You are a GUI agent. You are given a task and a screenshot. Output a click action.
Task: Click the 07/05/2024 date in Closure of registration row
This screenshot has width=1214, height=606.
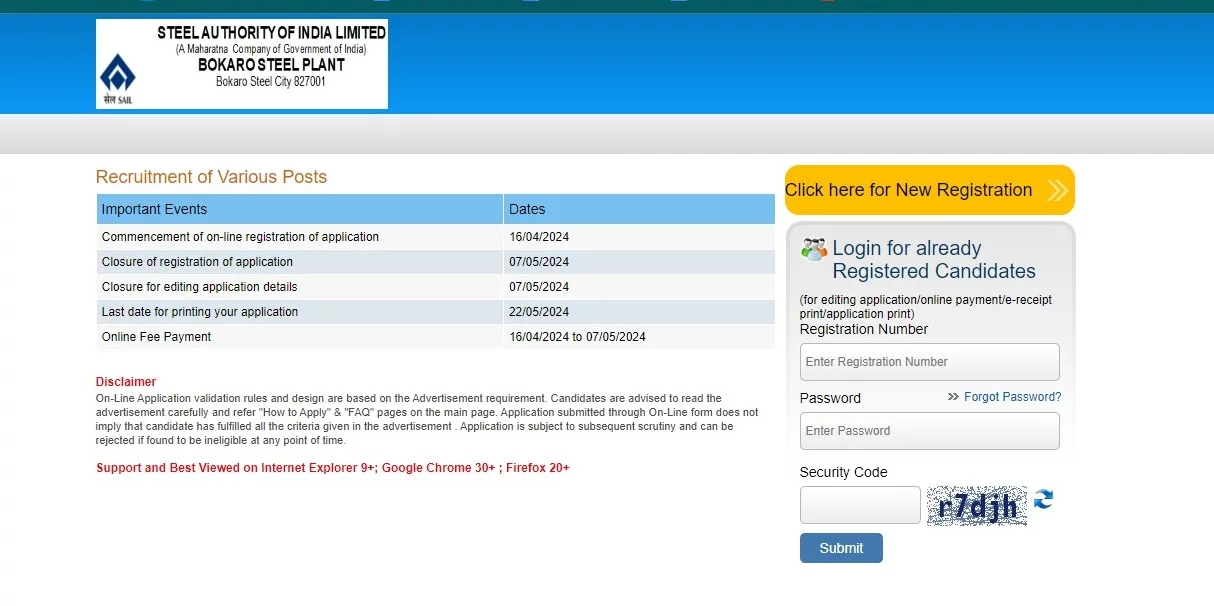(x=539, y=262)
